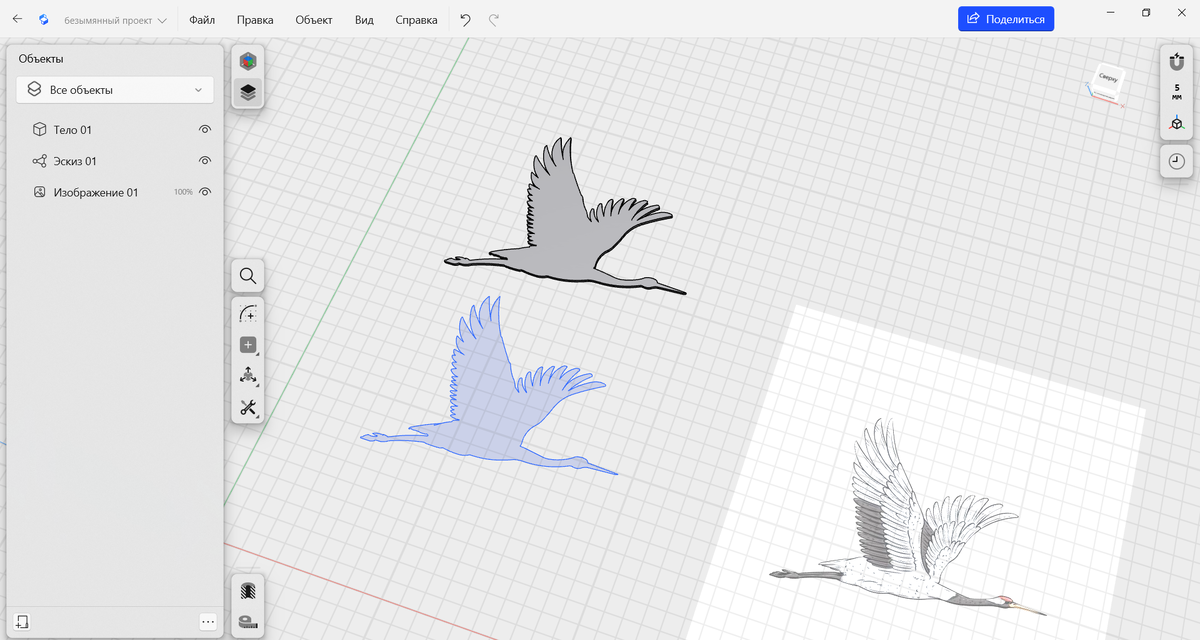
Task: Go back using the left arrow
Action: [17, 19]
